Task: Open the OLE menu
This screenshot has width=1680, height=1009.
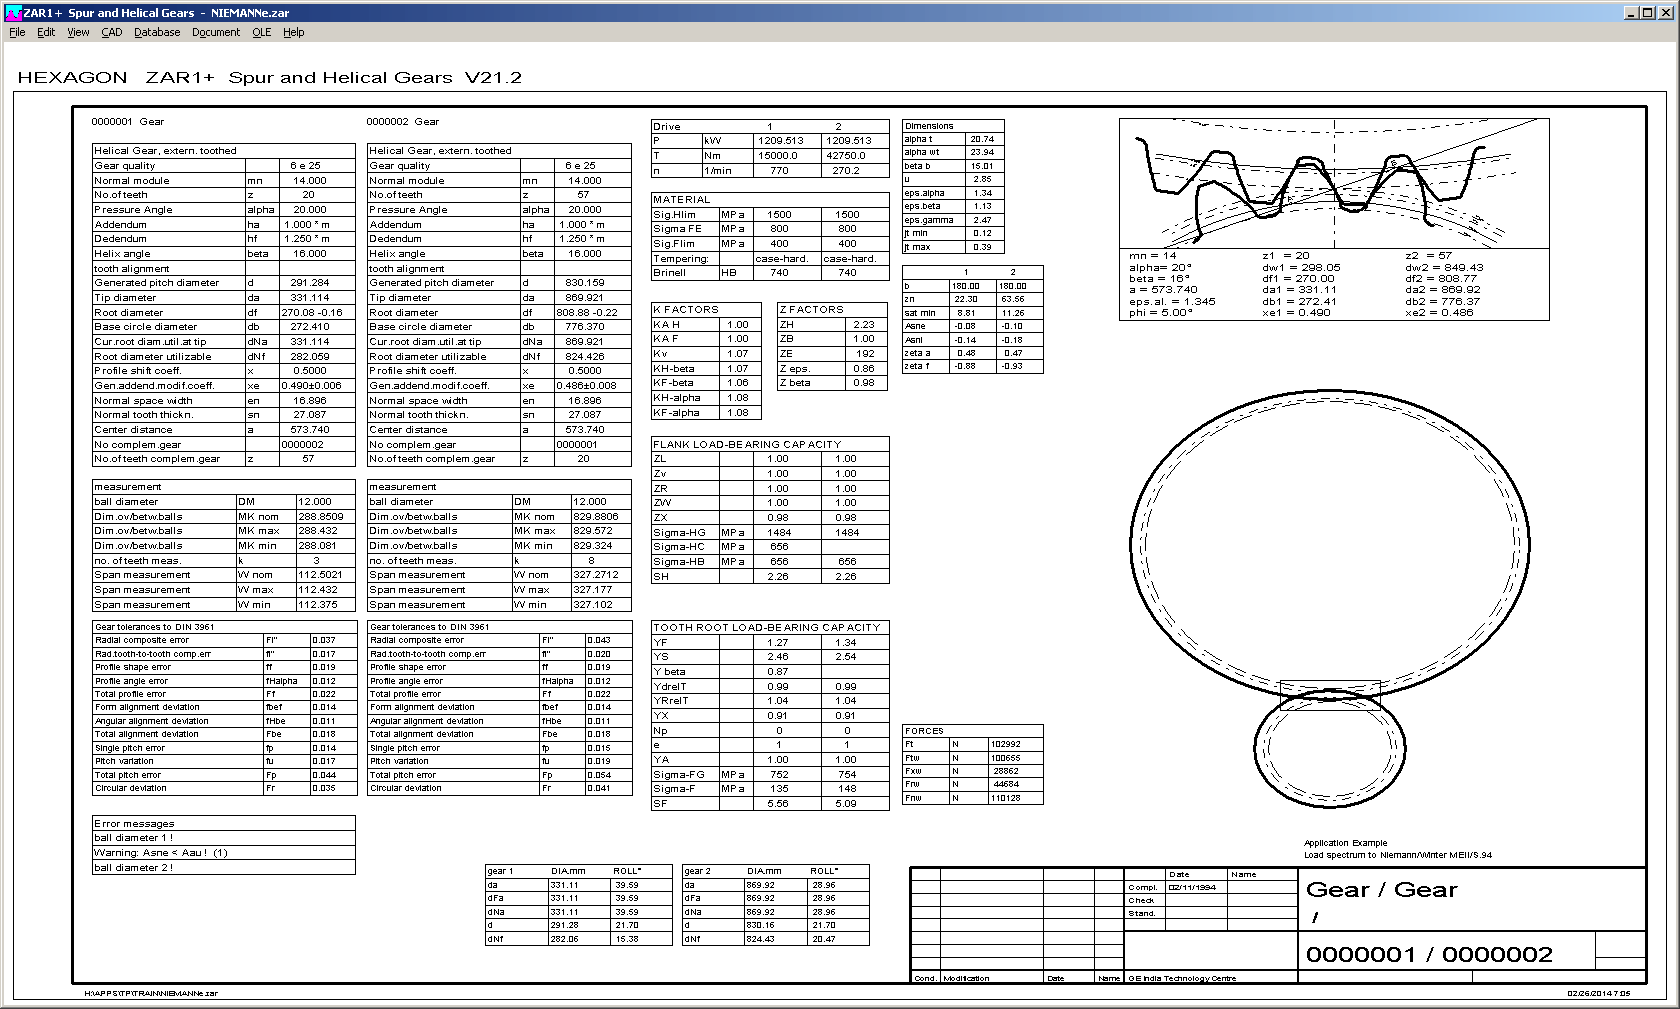Action: pos(261,32)
